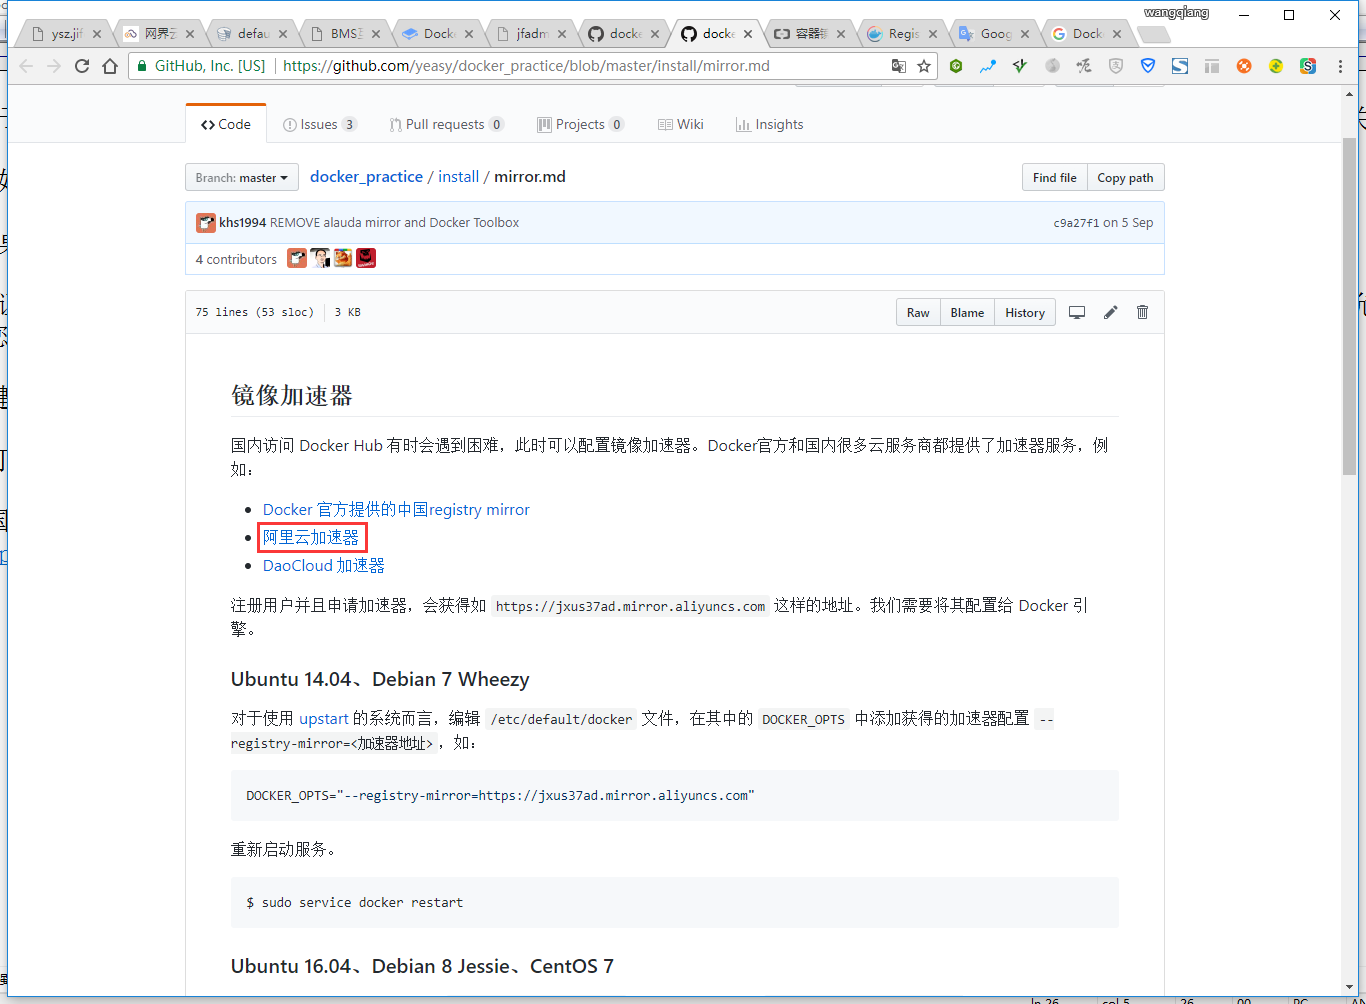Click the 镜像加速器 heading
The height and width of the screenshot is (1004, 1366).
292,395
